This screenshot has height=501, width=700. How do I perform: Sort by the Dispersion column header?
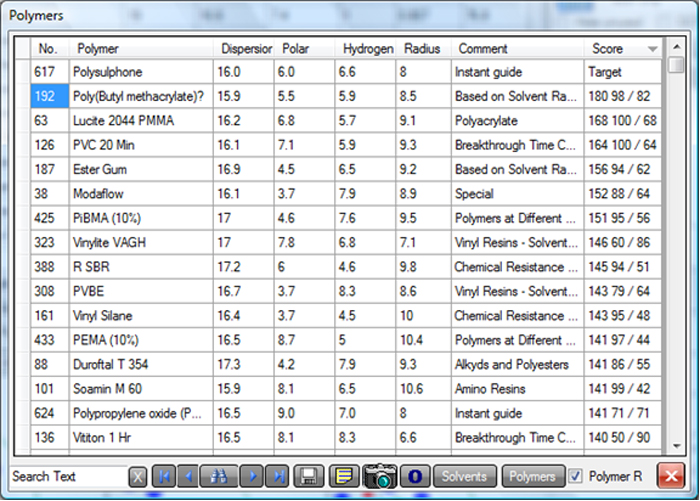coord(244,48)
